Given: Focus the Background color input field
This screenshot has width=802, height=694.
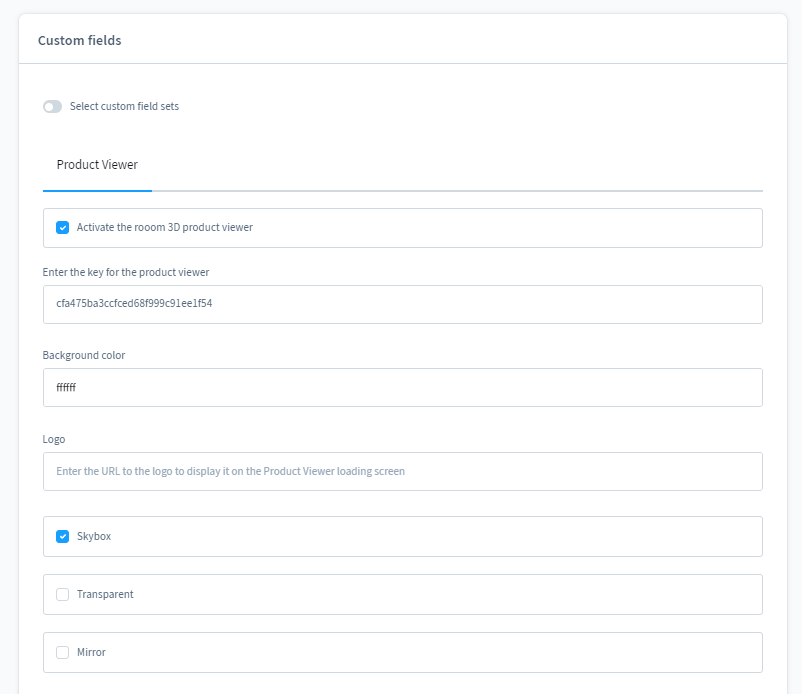Looking at the screenshot, I should (x=402, y=387).
